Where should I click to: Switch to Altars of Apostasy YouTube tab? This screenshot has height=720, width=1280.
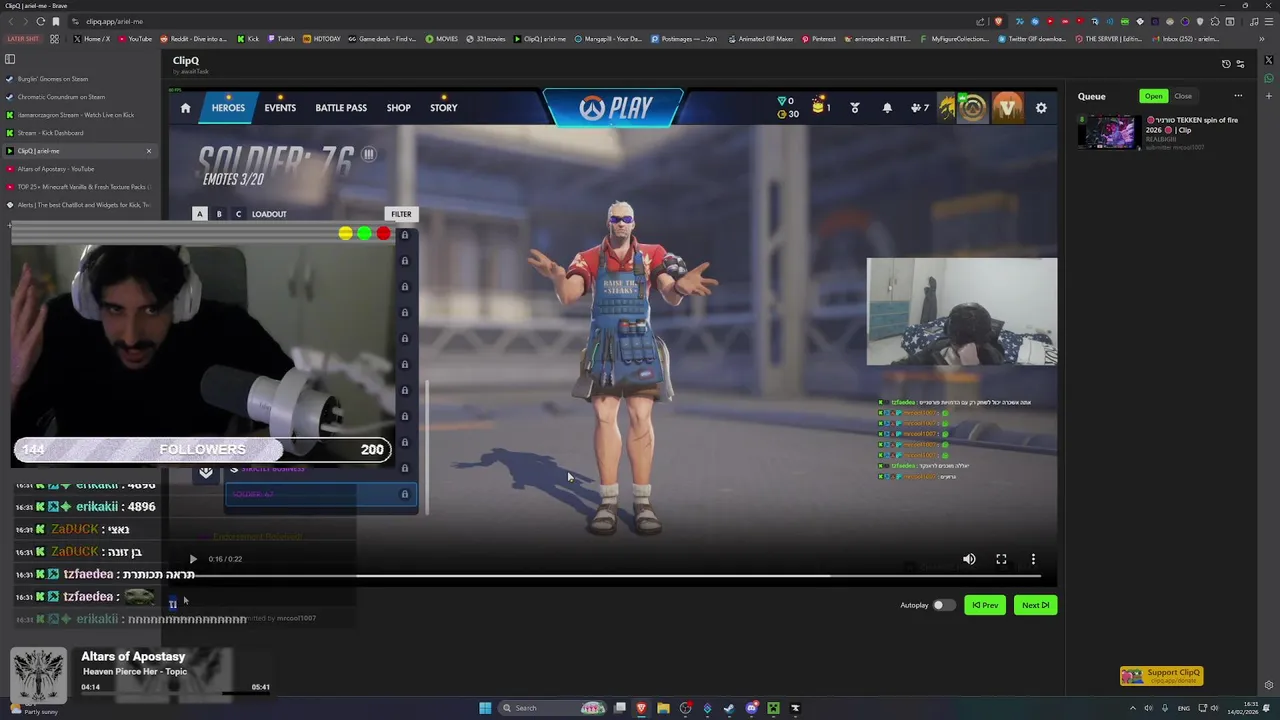click(x=80, y=169)
